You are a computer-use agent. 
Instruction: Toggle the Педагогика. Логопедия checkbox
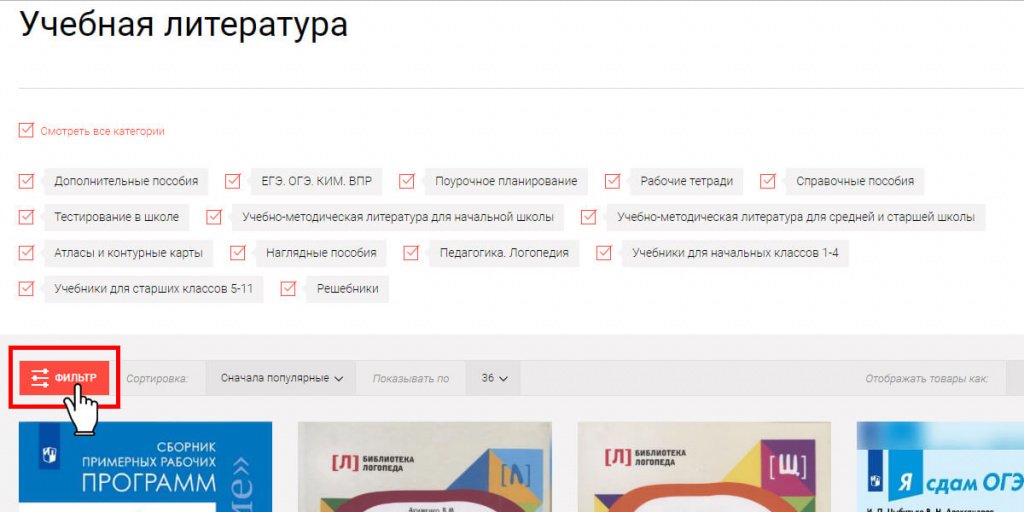click(411, 253)
